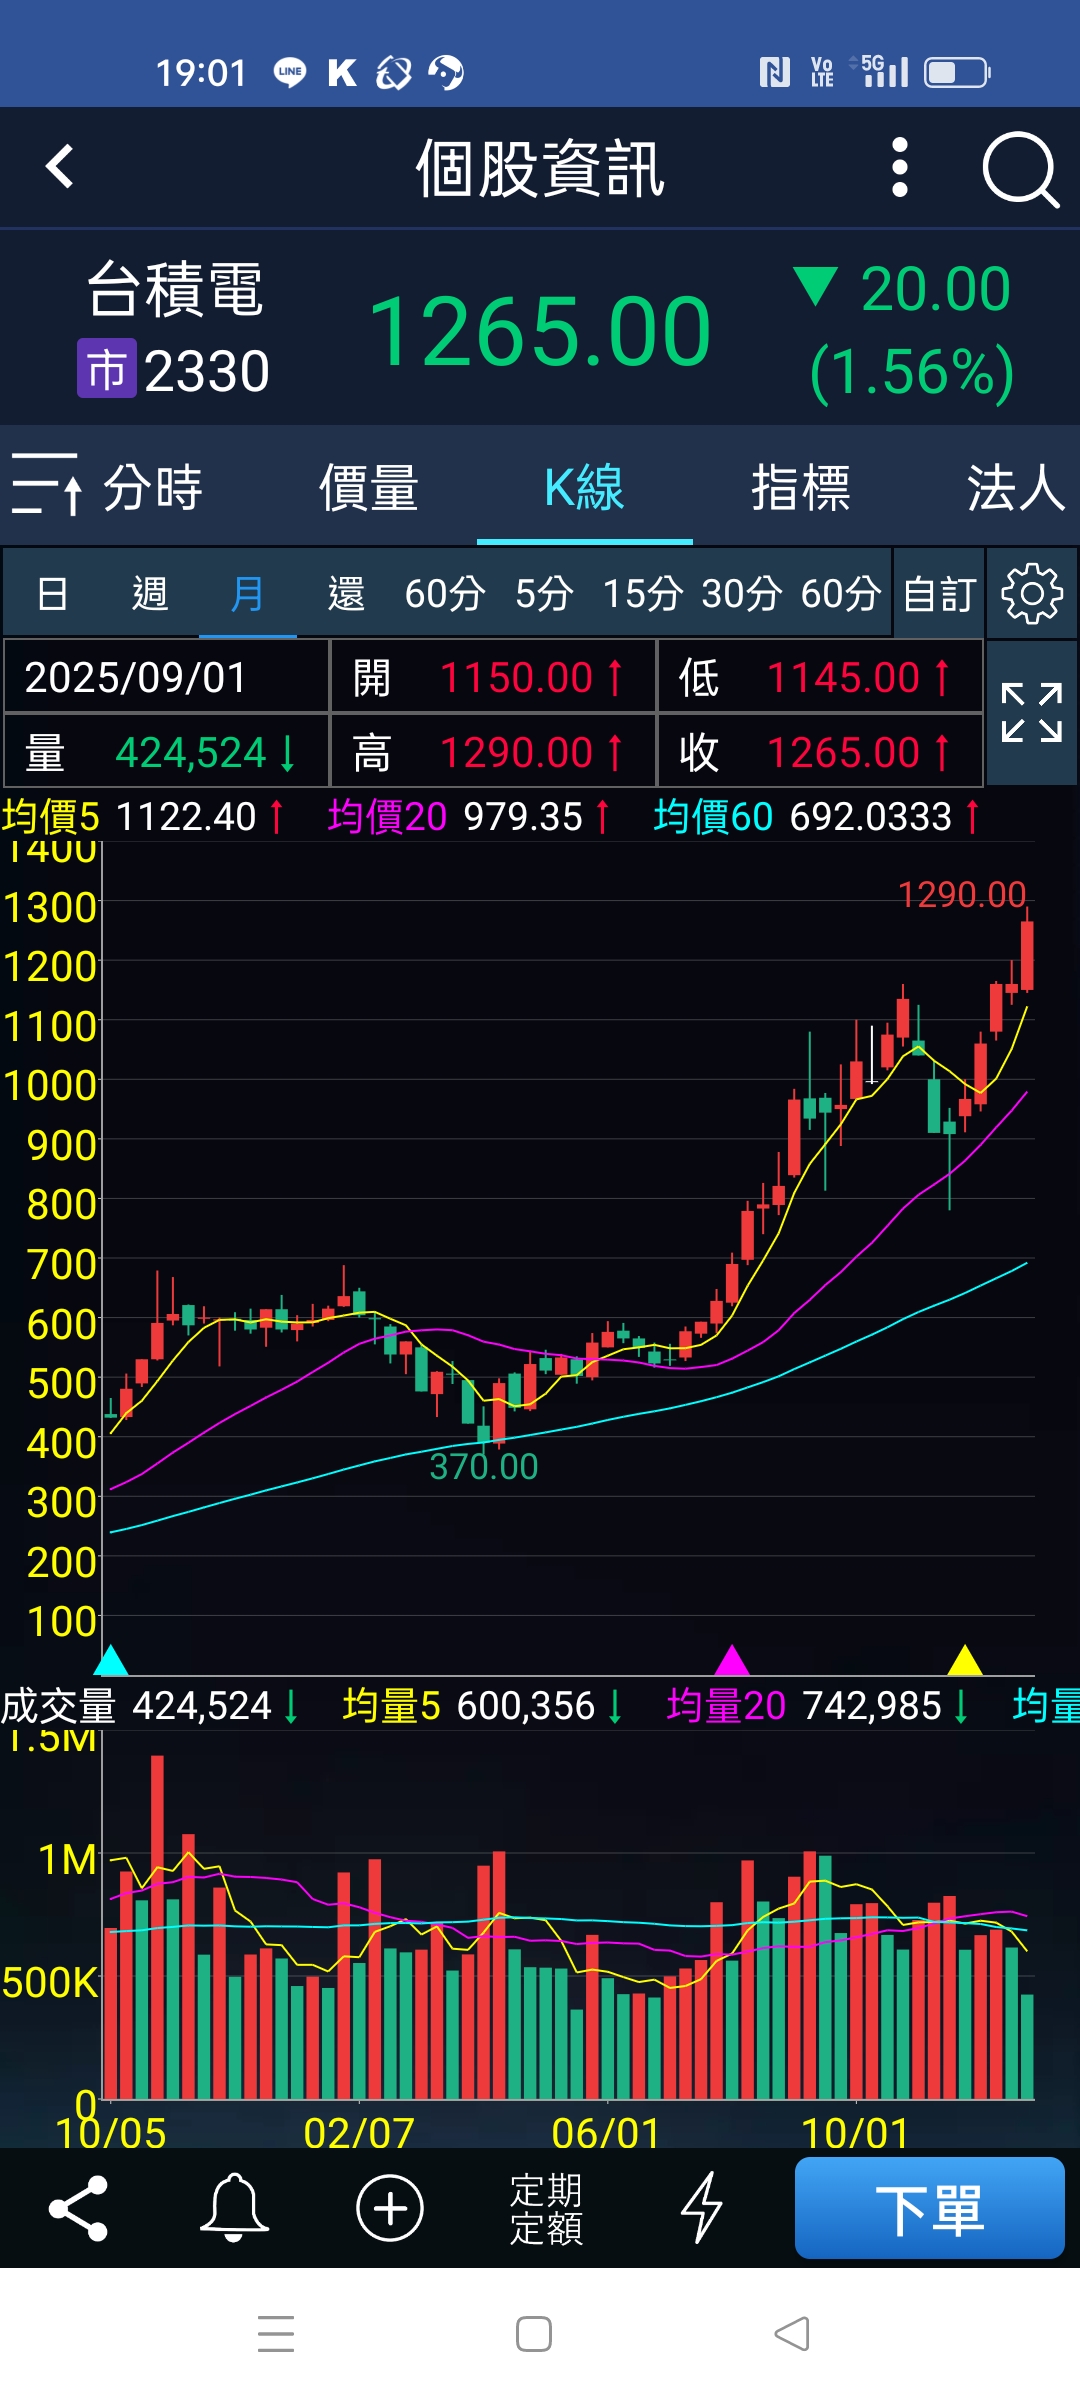1080x2400 pixels.
Task: Select the 週 weekly period
Action: point(150,594)
